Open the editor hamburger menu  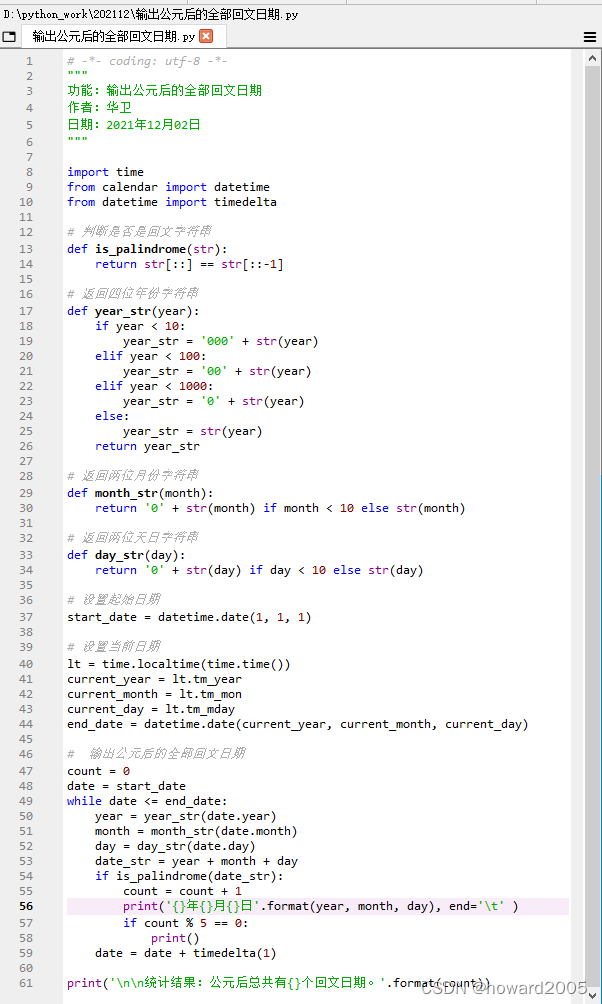click(590, 37)
